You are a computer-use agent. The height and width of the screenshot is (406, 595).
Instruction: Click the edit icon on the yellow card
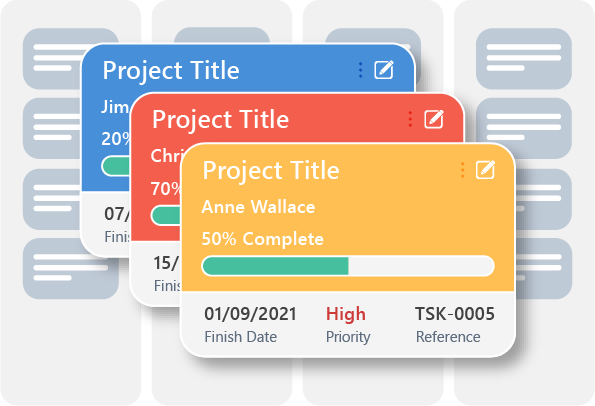pyautogui.click(x=485, y=170)
